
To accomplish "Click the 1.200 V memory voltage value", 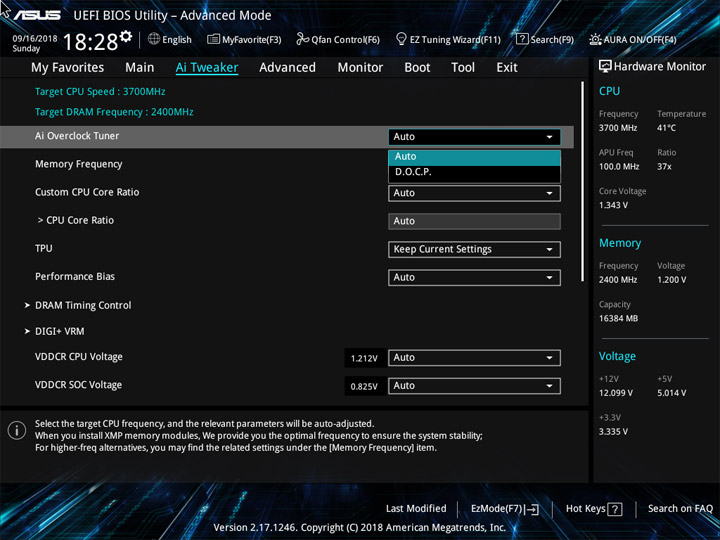I will pyautogui.click(x=671, y=280).
